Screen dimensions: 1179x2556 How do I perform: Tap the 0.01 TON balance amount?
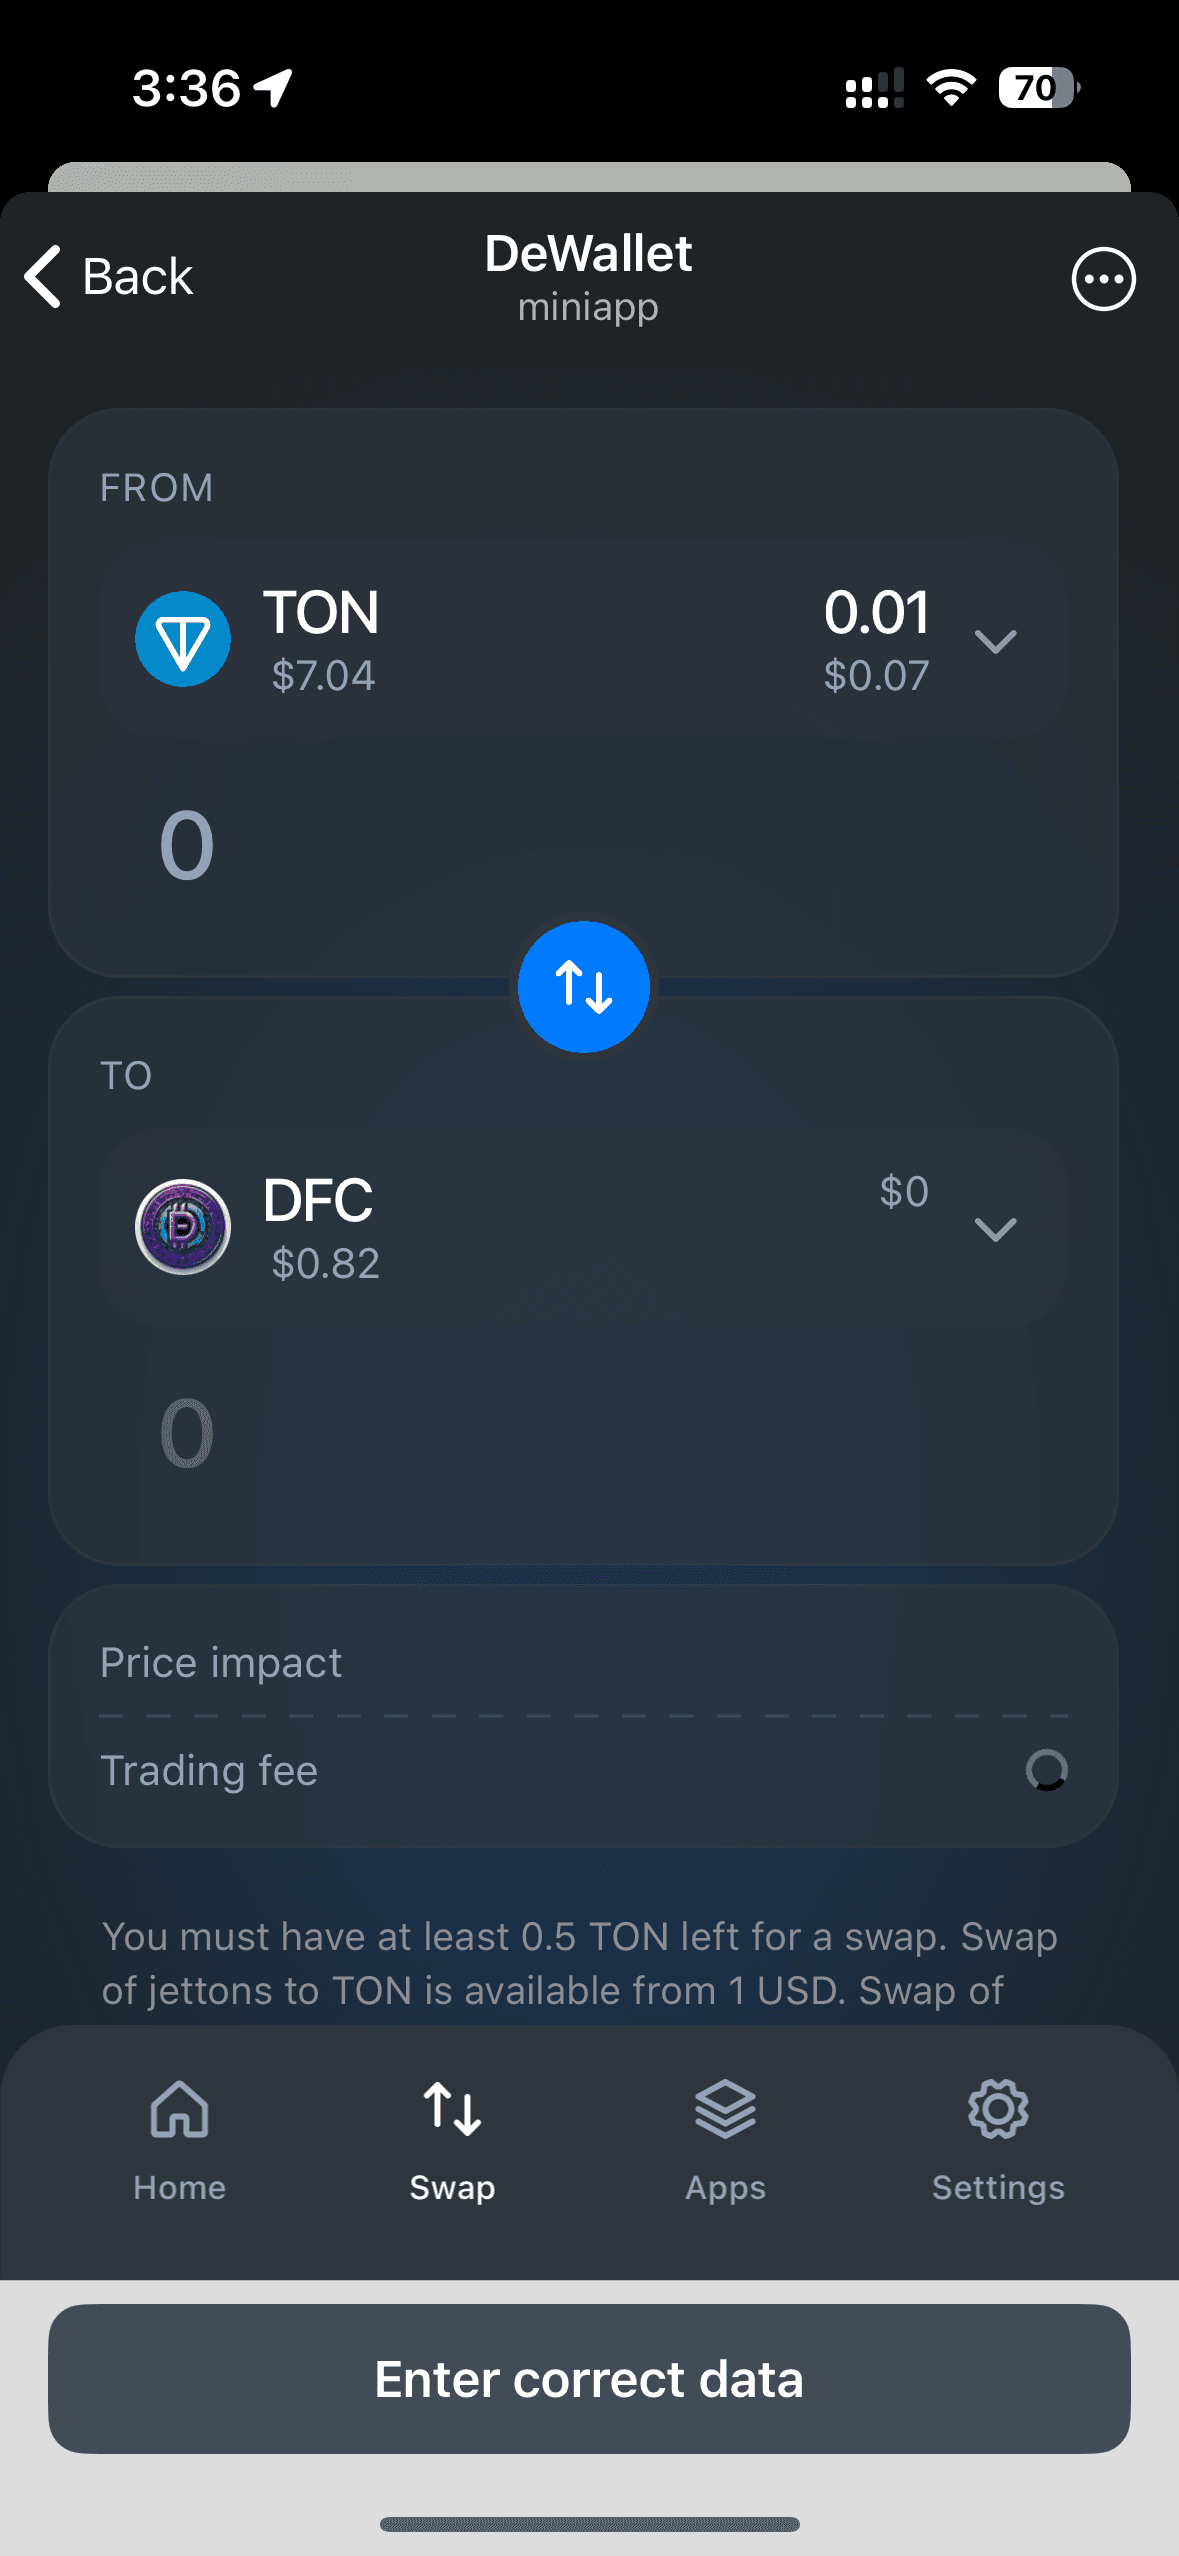click(876, 612)
